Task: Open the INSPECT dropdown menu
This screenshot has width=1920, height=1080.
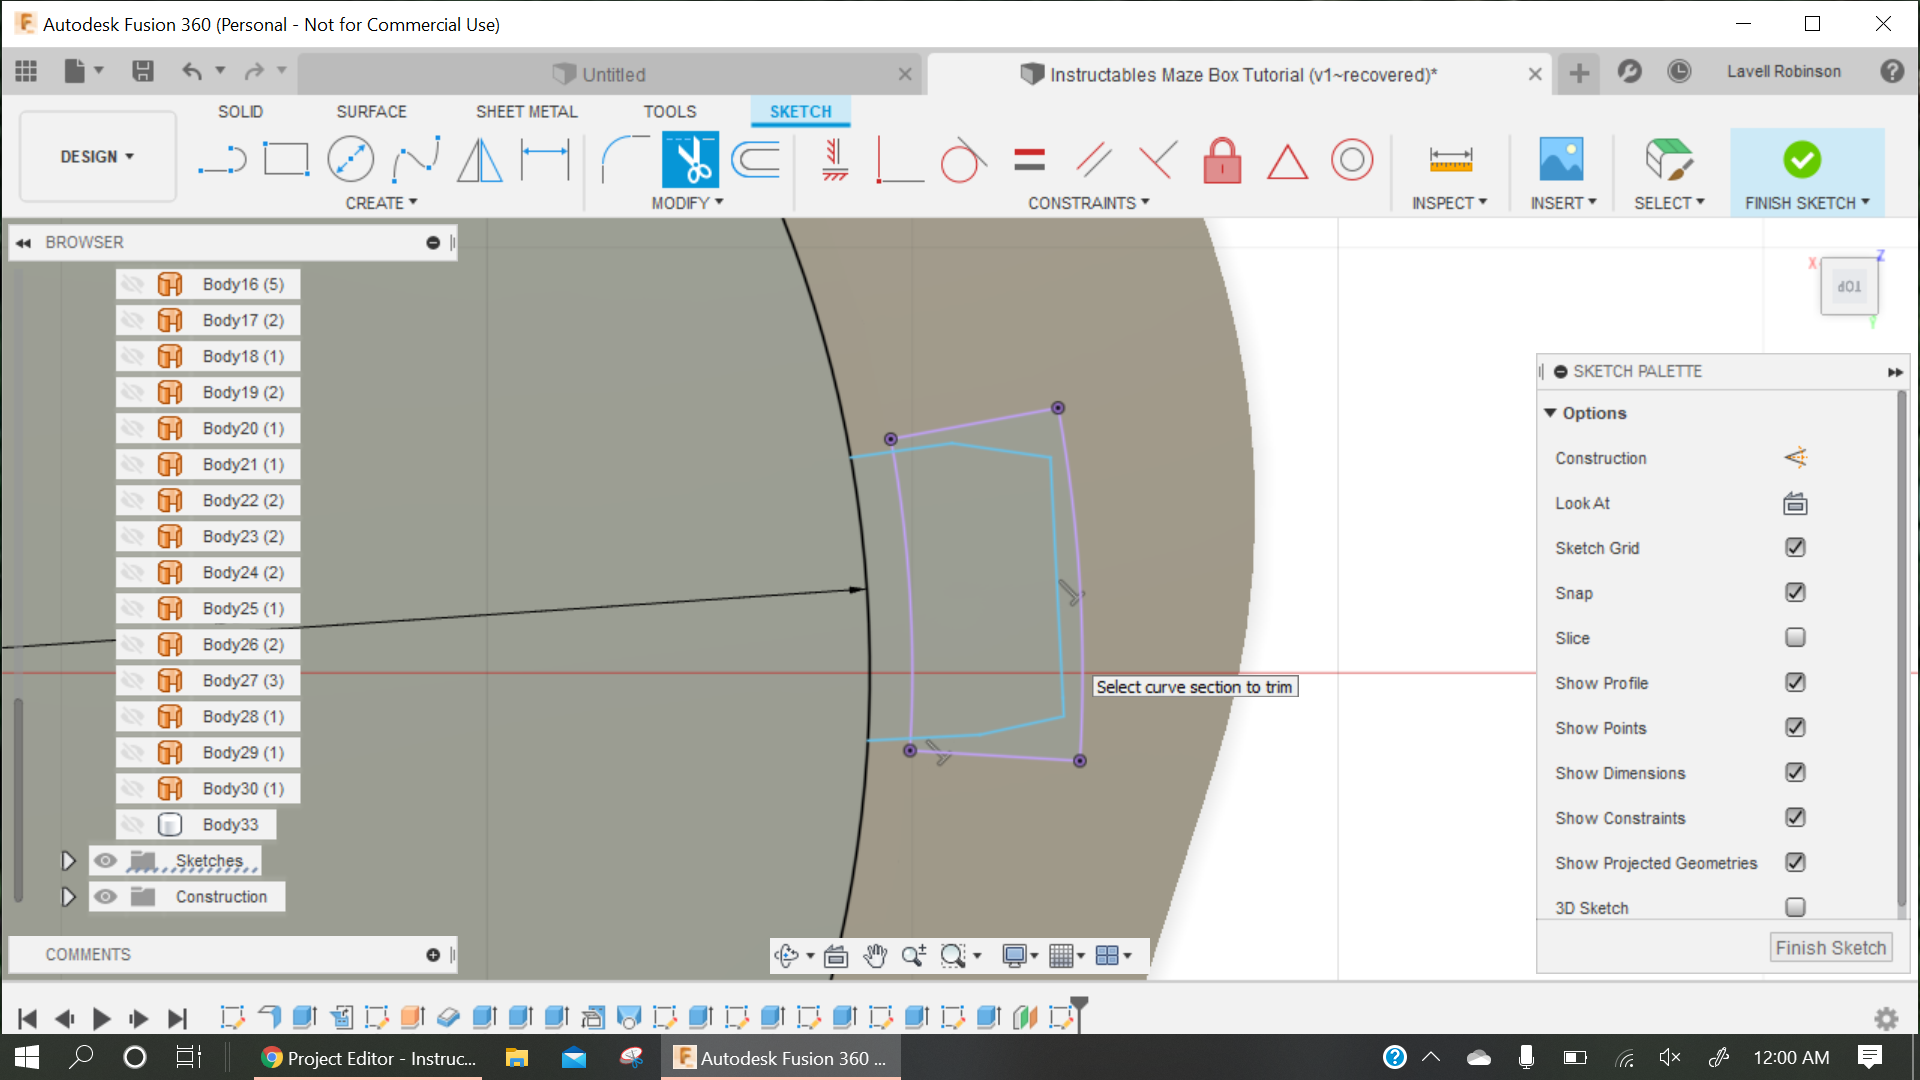Action: [1449, 203]
